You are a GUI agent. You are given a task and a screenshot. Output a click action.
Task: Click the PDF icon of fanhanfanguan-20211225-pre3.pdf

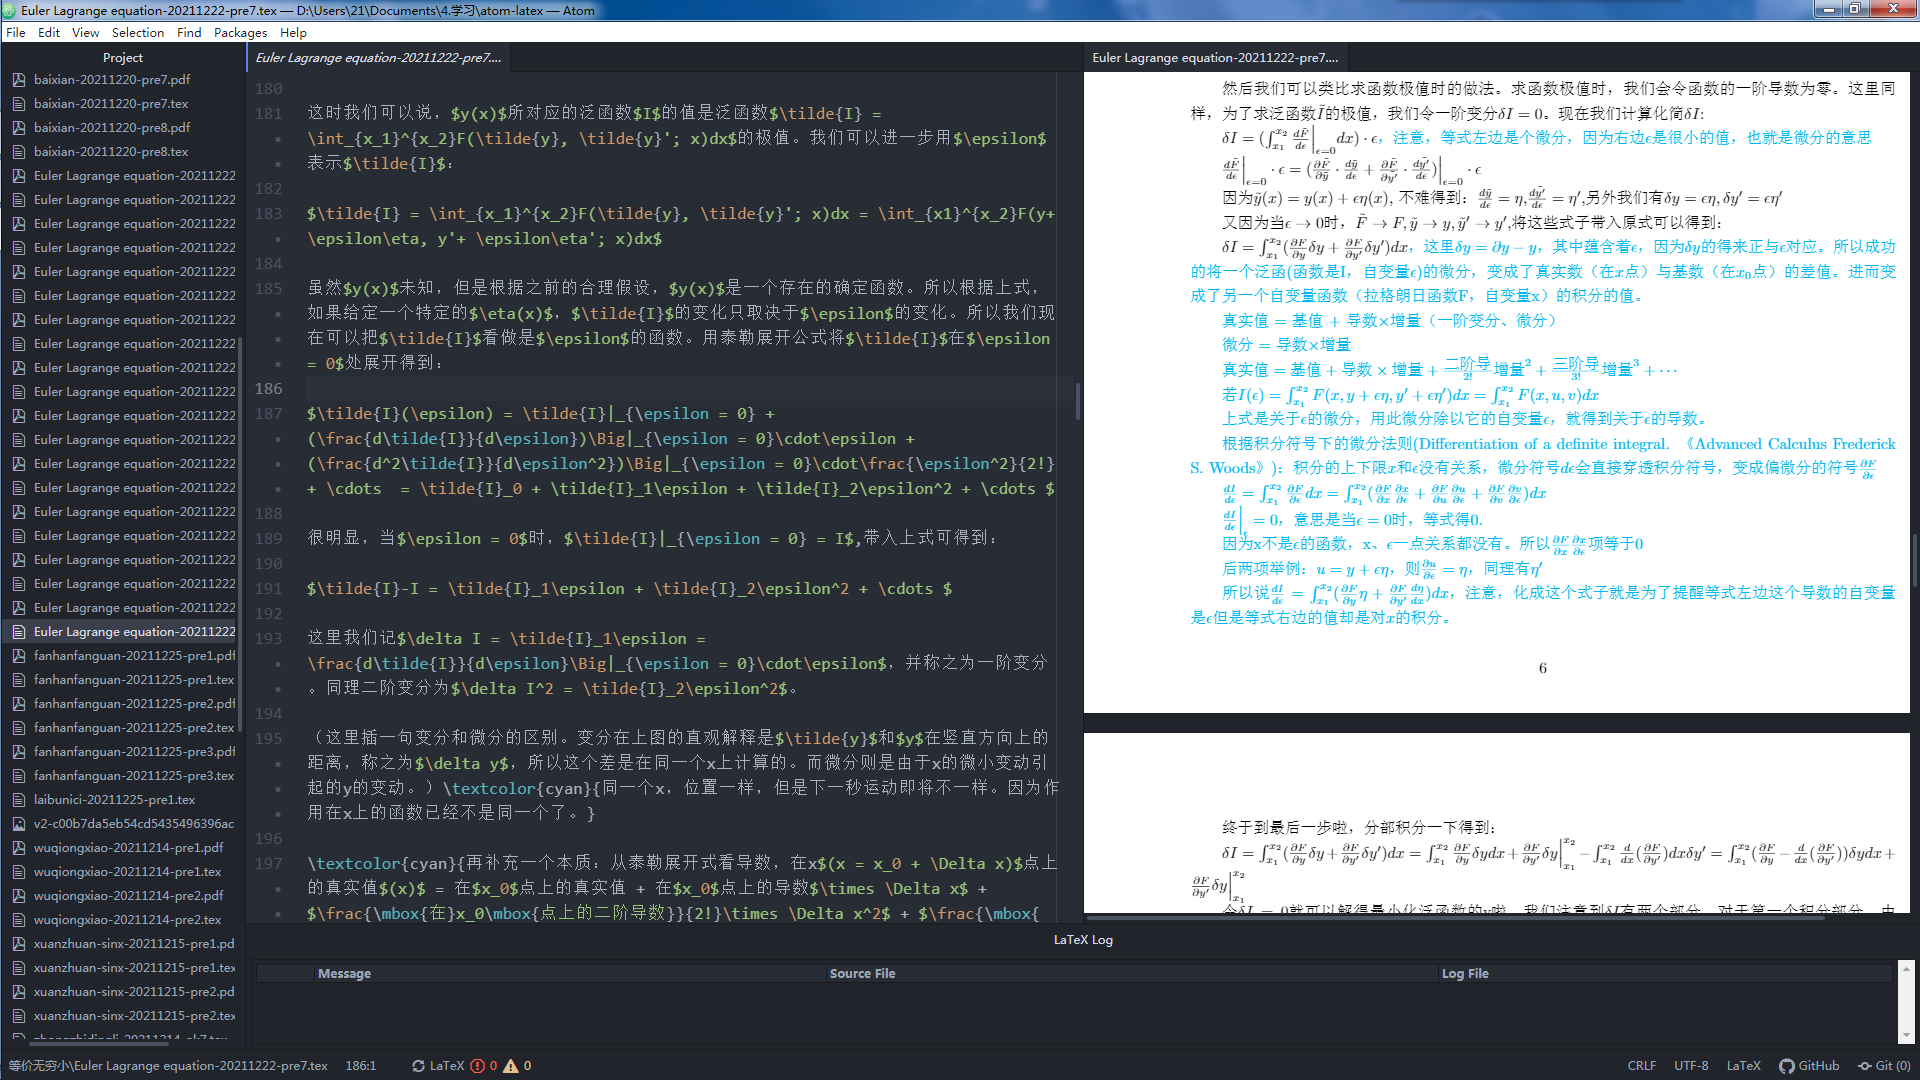(x=18, y=752)
